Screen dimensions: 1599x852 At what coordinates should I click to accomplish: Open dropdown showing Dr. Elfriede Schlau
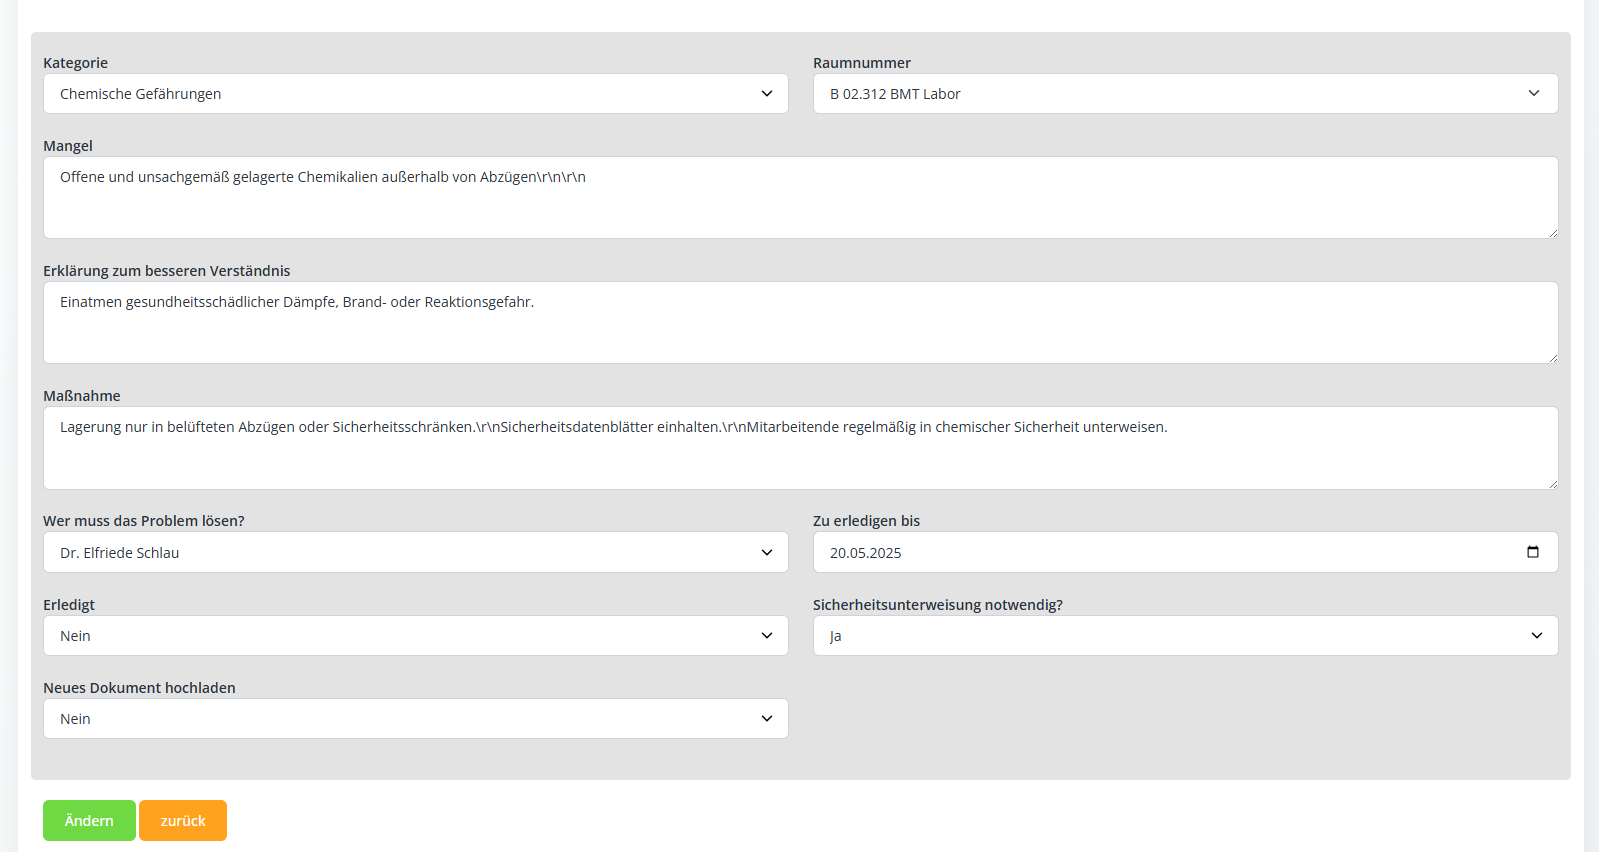[400, 553]
